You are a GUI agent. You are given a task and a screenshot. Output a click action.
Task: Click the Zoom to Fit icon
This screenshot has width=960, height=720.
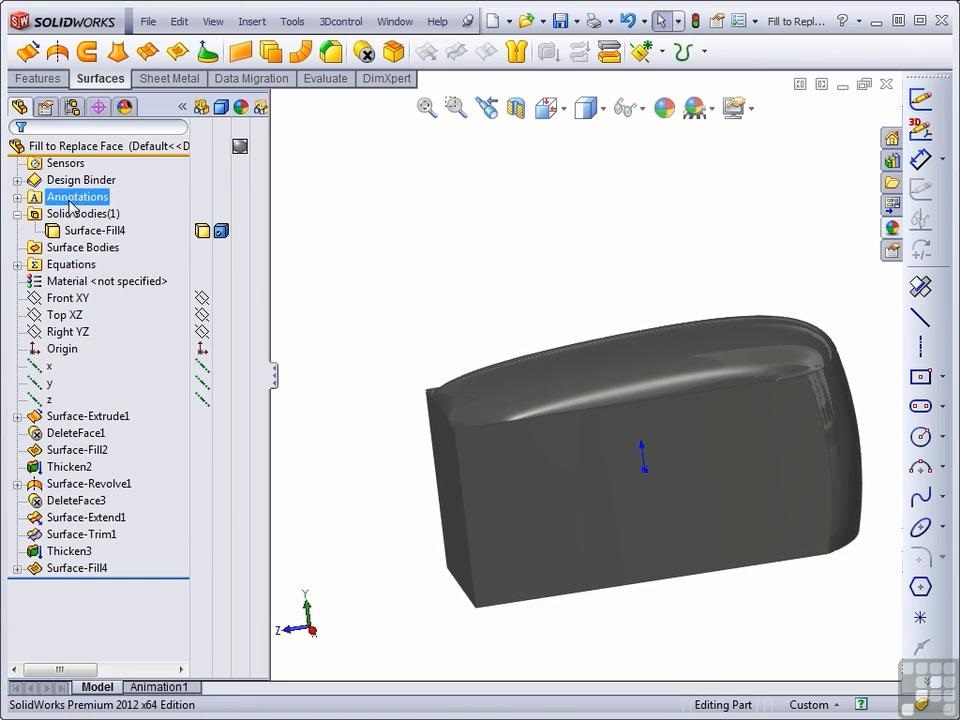(x=427, y=108)
